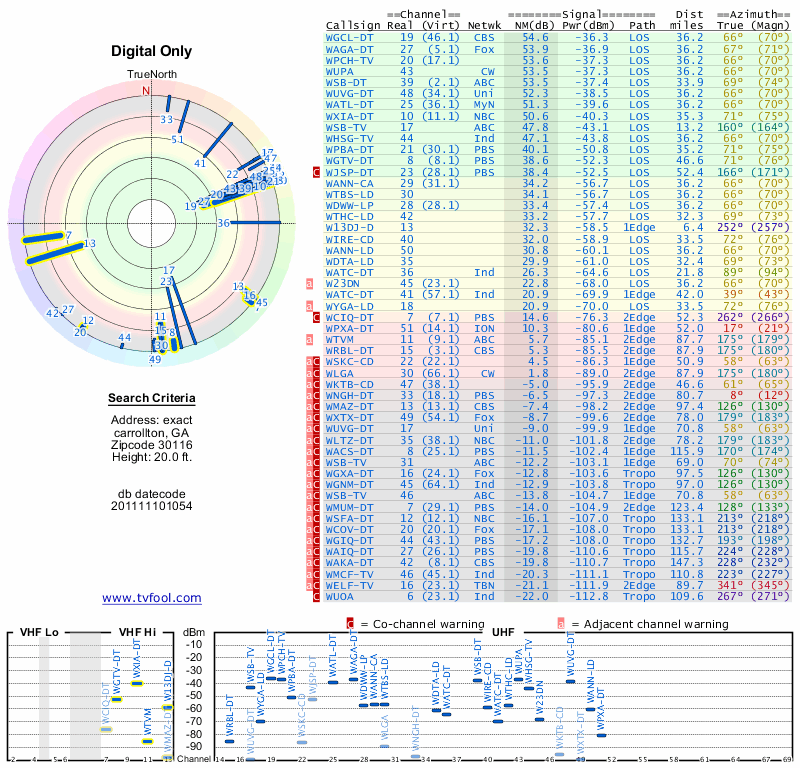Viewport: 800px width, 768px height.
Task: Select the WXTX-DT callsign in the table
Action: click(x=349, y=417)
